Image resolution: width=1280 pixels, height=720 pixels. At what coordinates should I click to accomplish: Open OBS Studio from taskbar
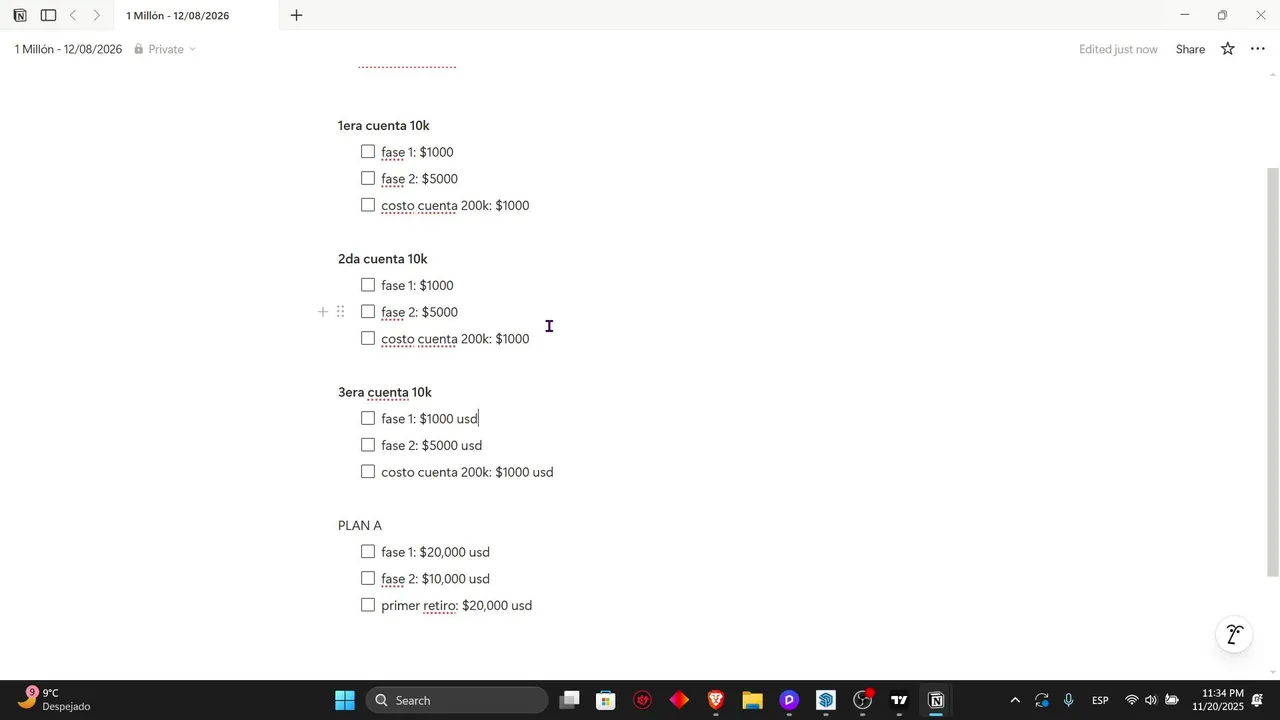click(863, 700)
